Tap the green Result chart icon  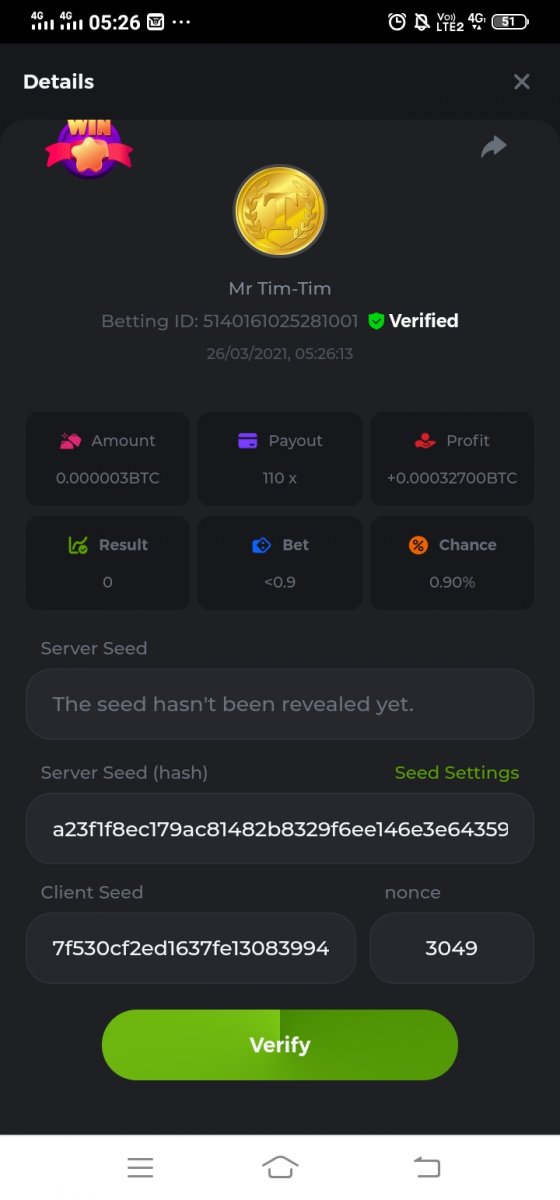pyautogui.click(x=78, y=545)
